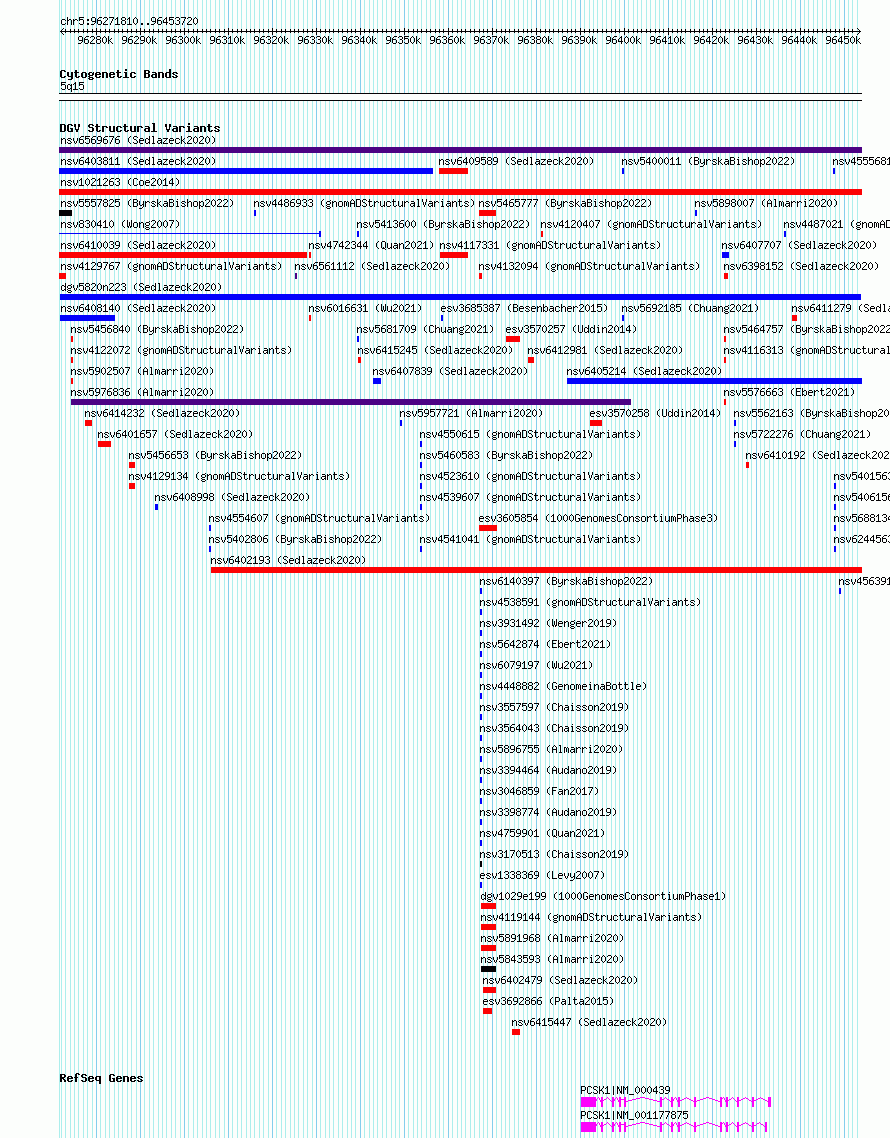The height and width of the screenshot is (1138, 890).
Task: Open nsv3046859 (Fan2017) variant
Action: tap(539, 793)
